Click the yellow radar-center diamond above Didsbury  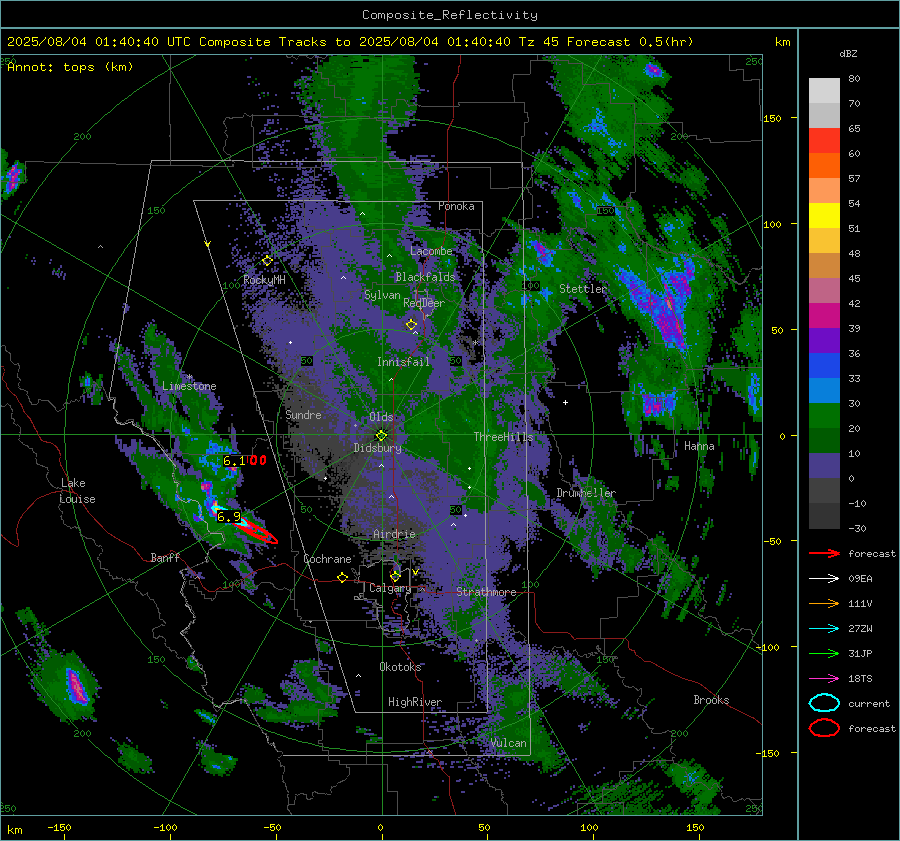(381, 435)
